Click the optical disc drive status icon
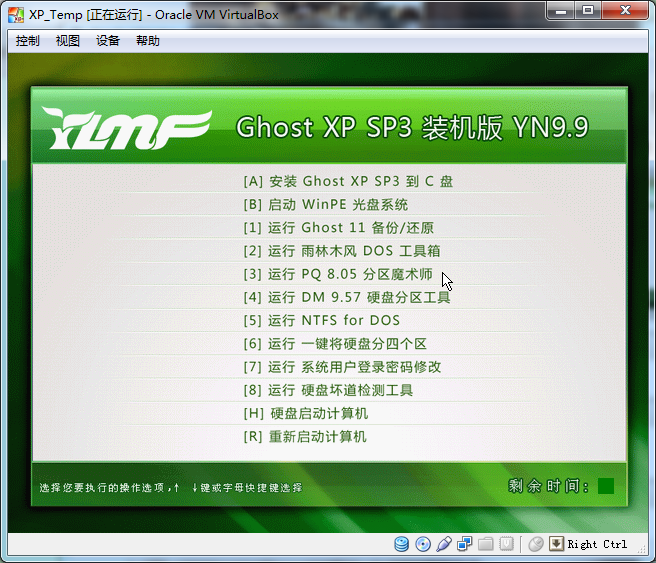656x563 pixels. point(423,544)
